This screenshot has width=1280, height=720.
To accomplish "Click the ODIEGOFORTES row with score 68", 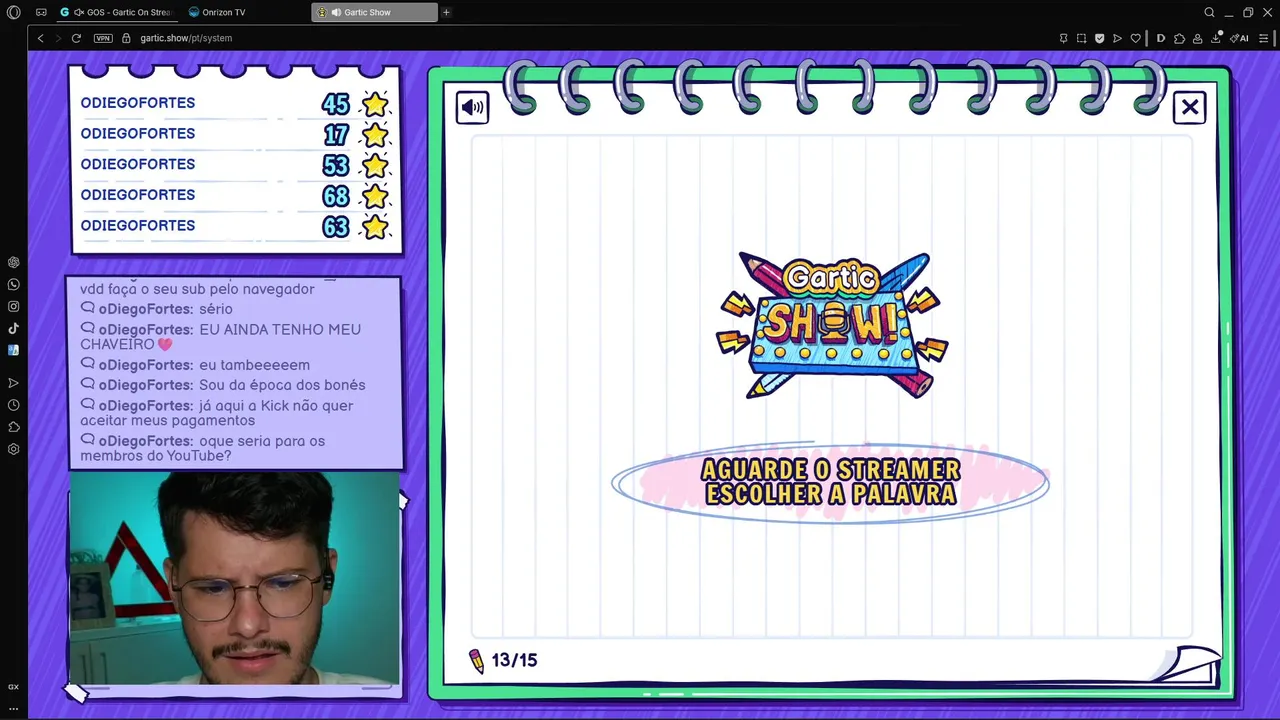I will pyautogui.click(x=235, y=195).
